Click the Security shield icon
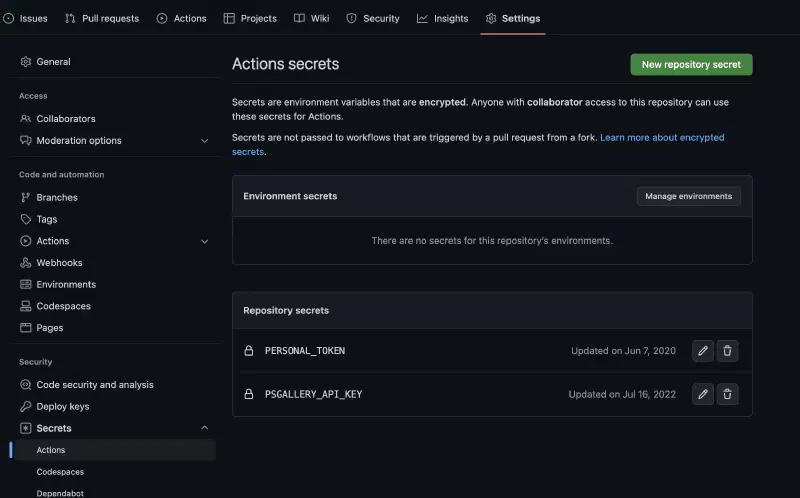 [352, 18]
